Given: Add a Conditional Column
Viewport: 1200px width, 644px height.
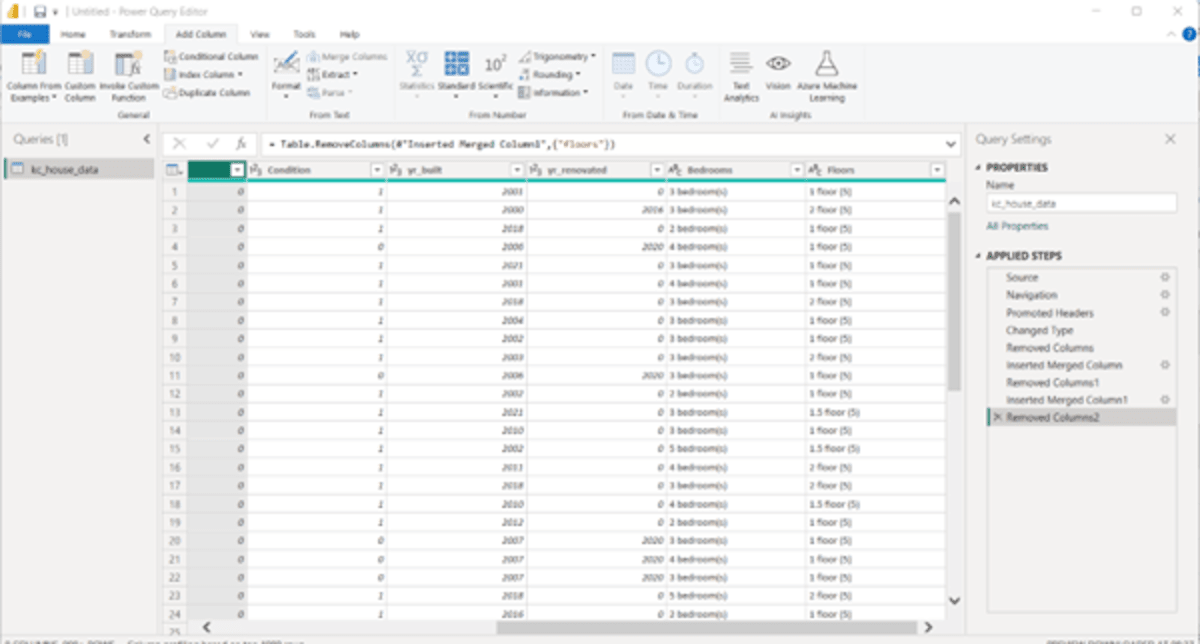Looking at the screenshot, I should coord(211,57).
